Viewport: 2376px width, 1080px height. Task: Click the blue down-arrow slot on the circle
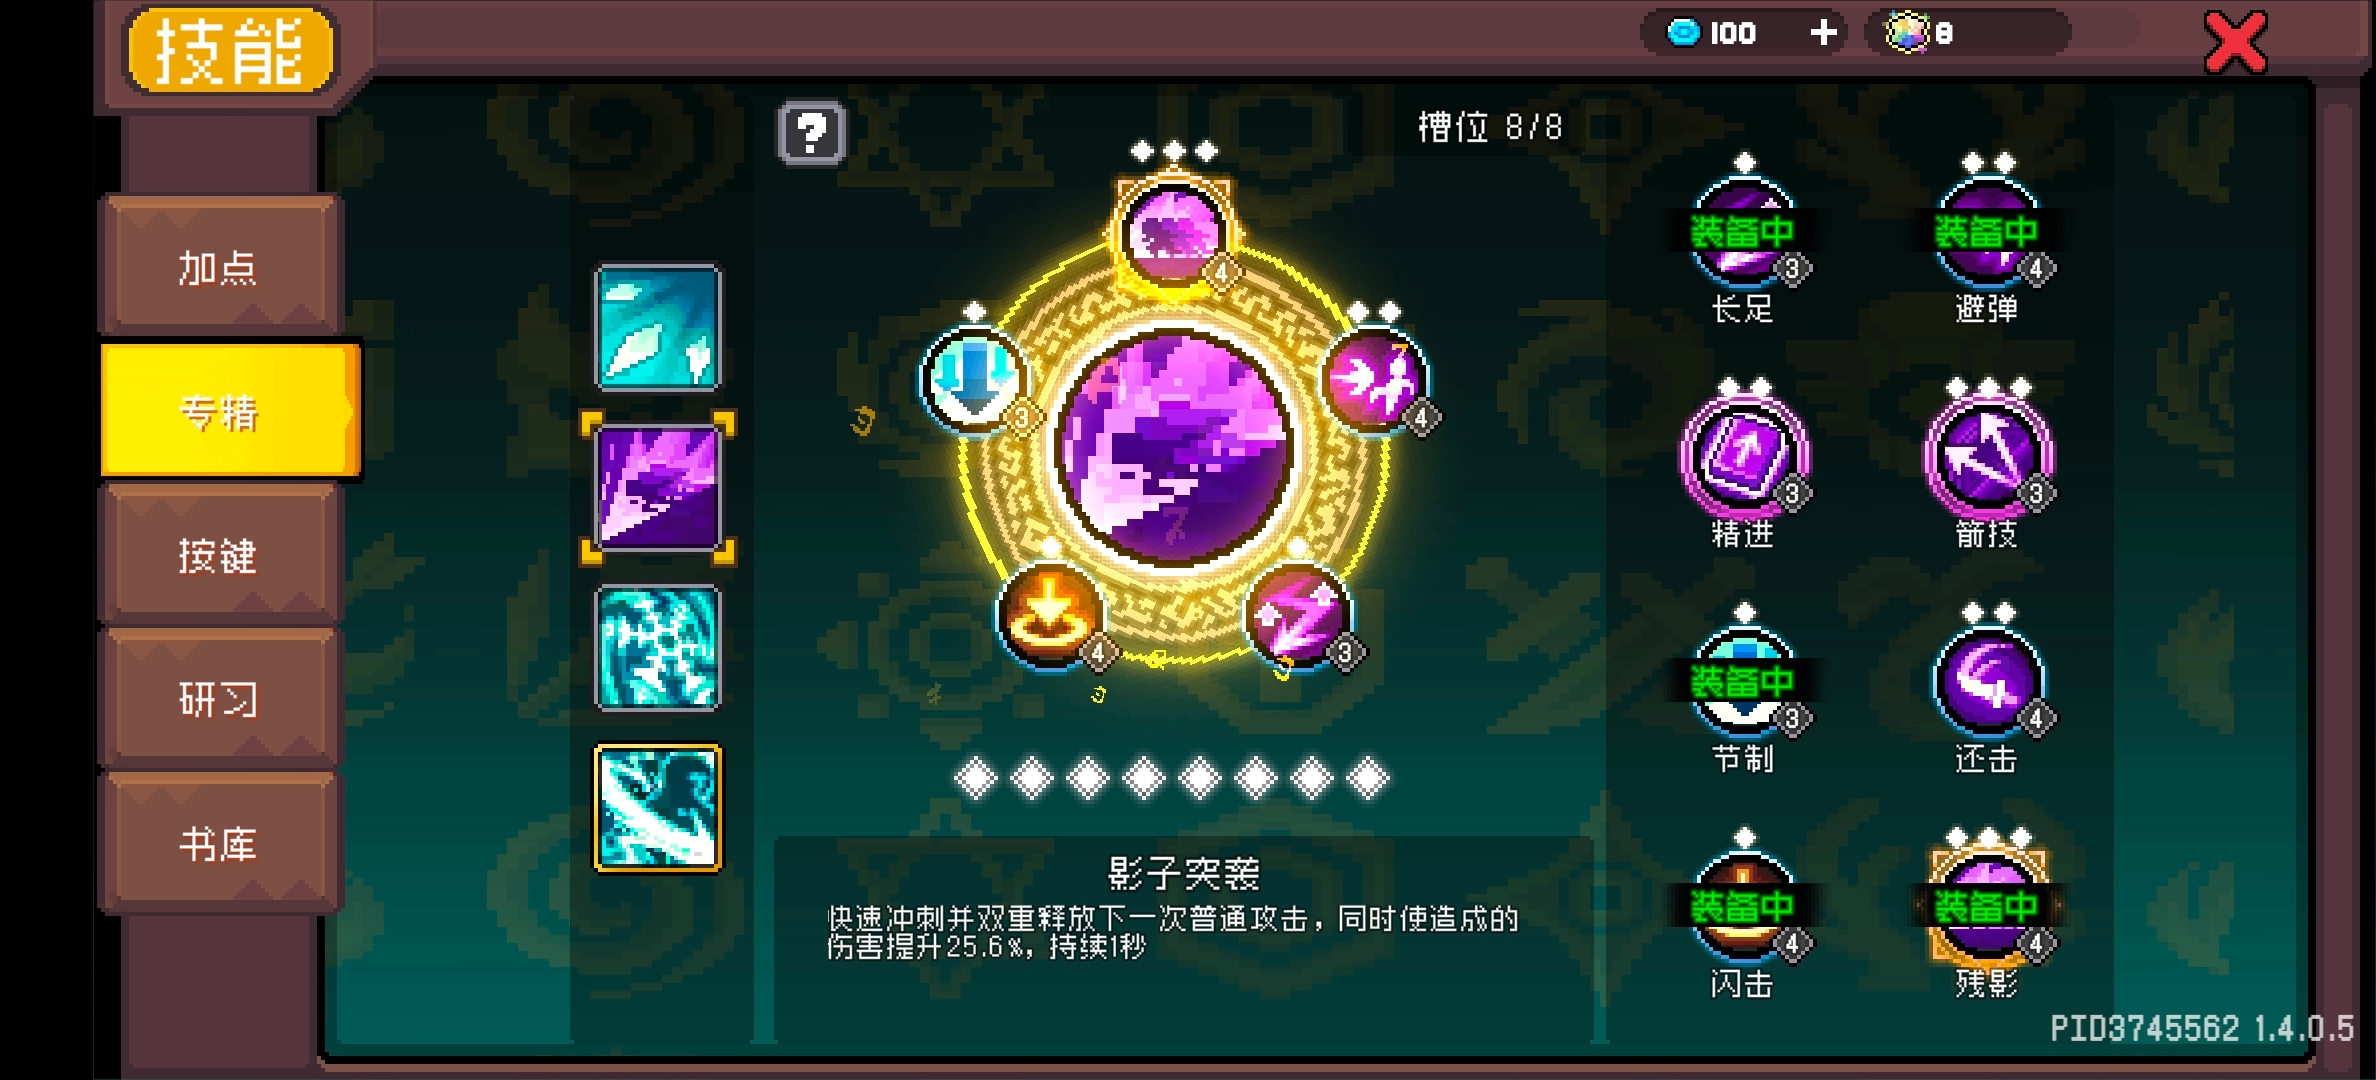(x=974, y=380)
